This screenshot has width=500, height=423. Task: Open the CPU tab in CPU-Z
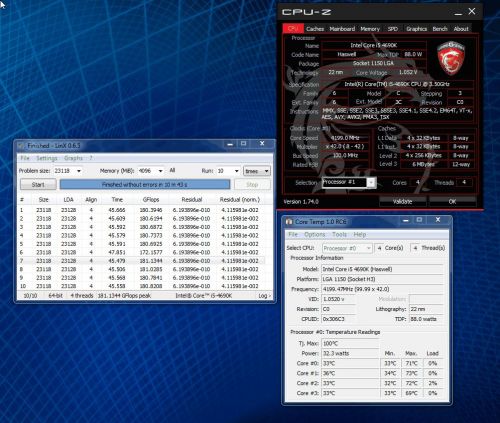[293, 29]
